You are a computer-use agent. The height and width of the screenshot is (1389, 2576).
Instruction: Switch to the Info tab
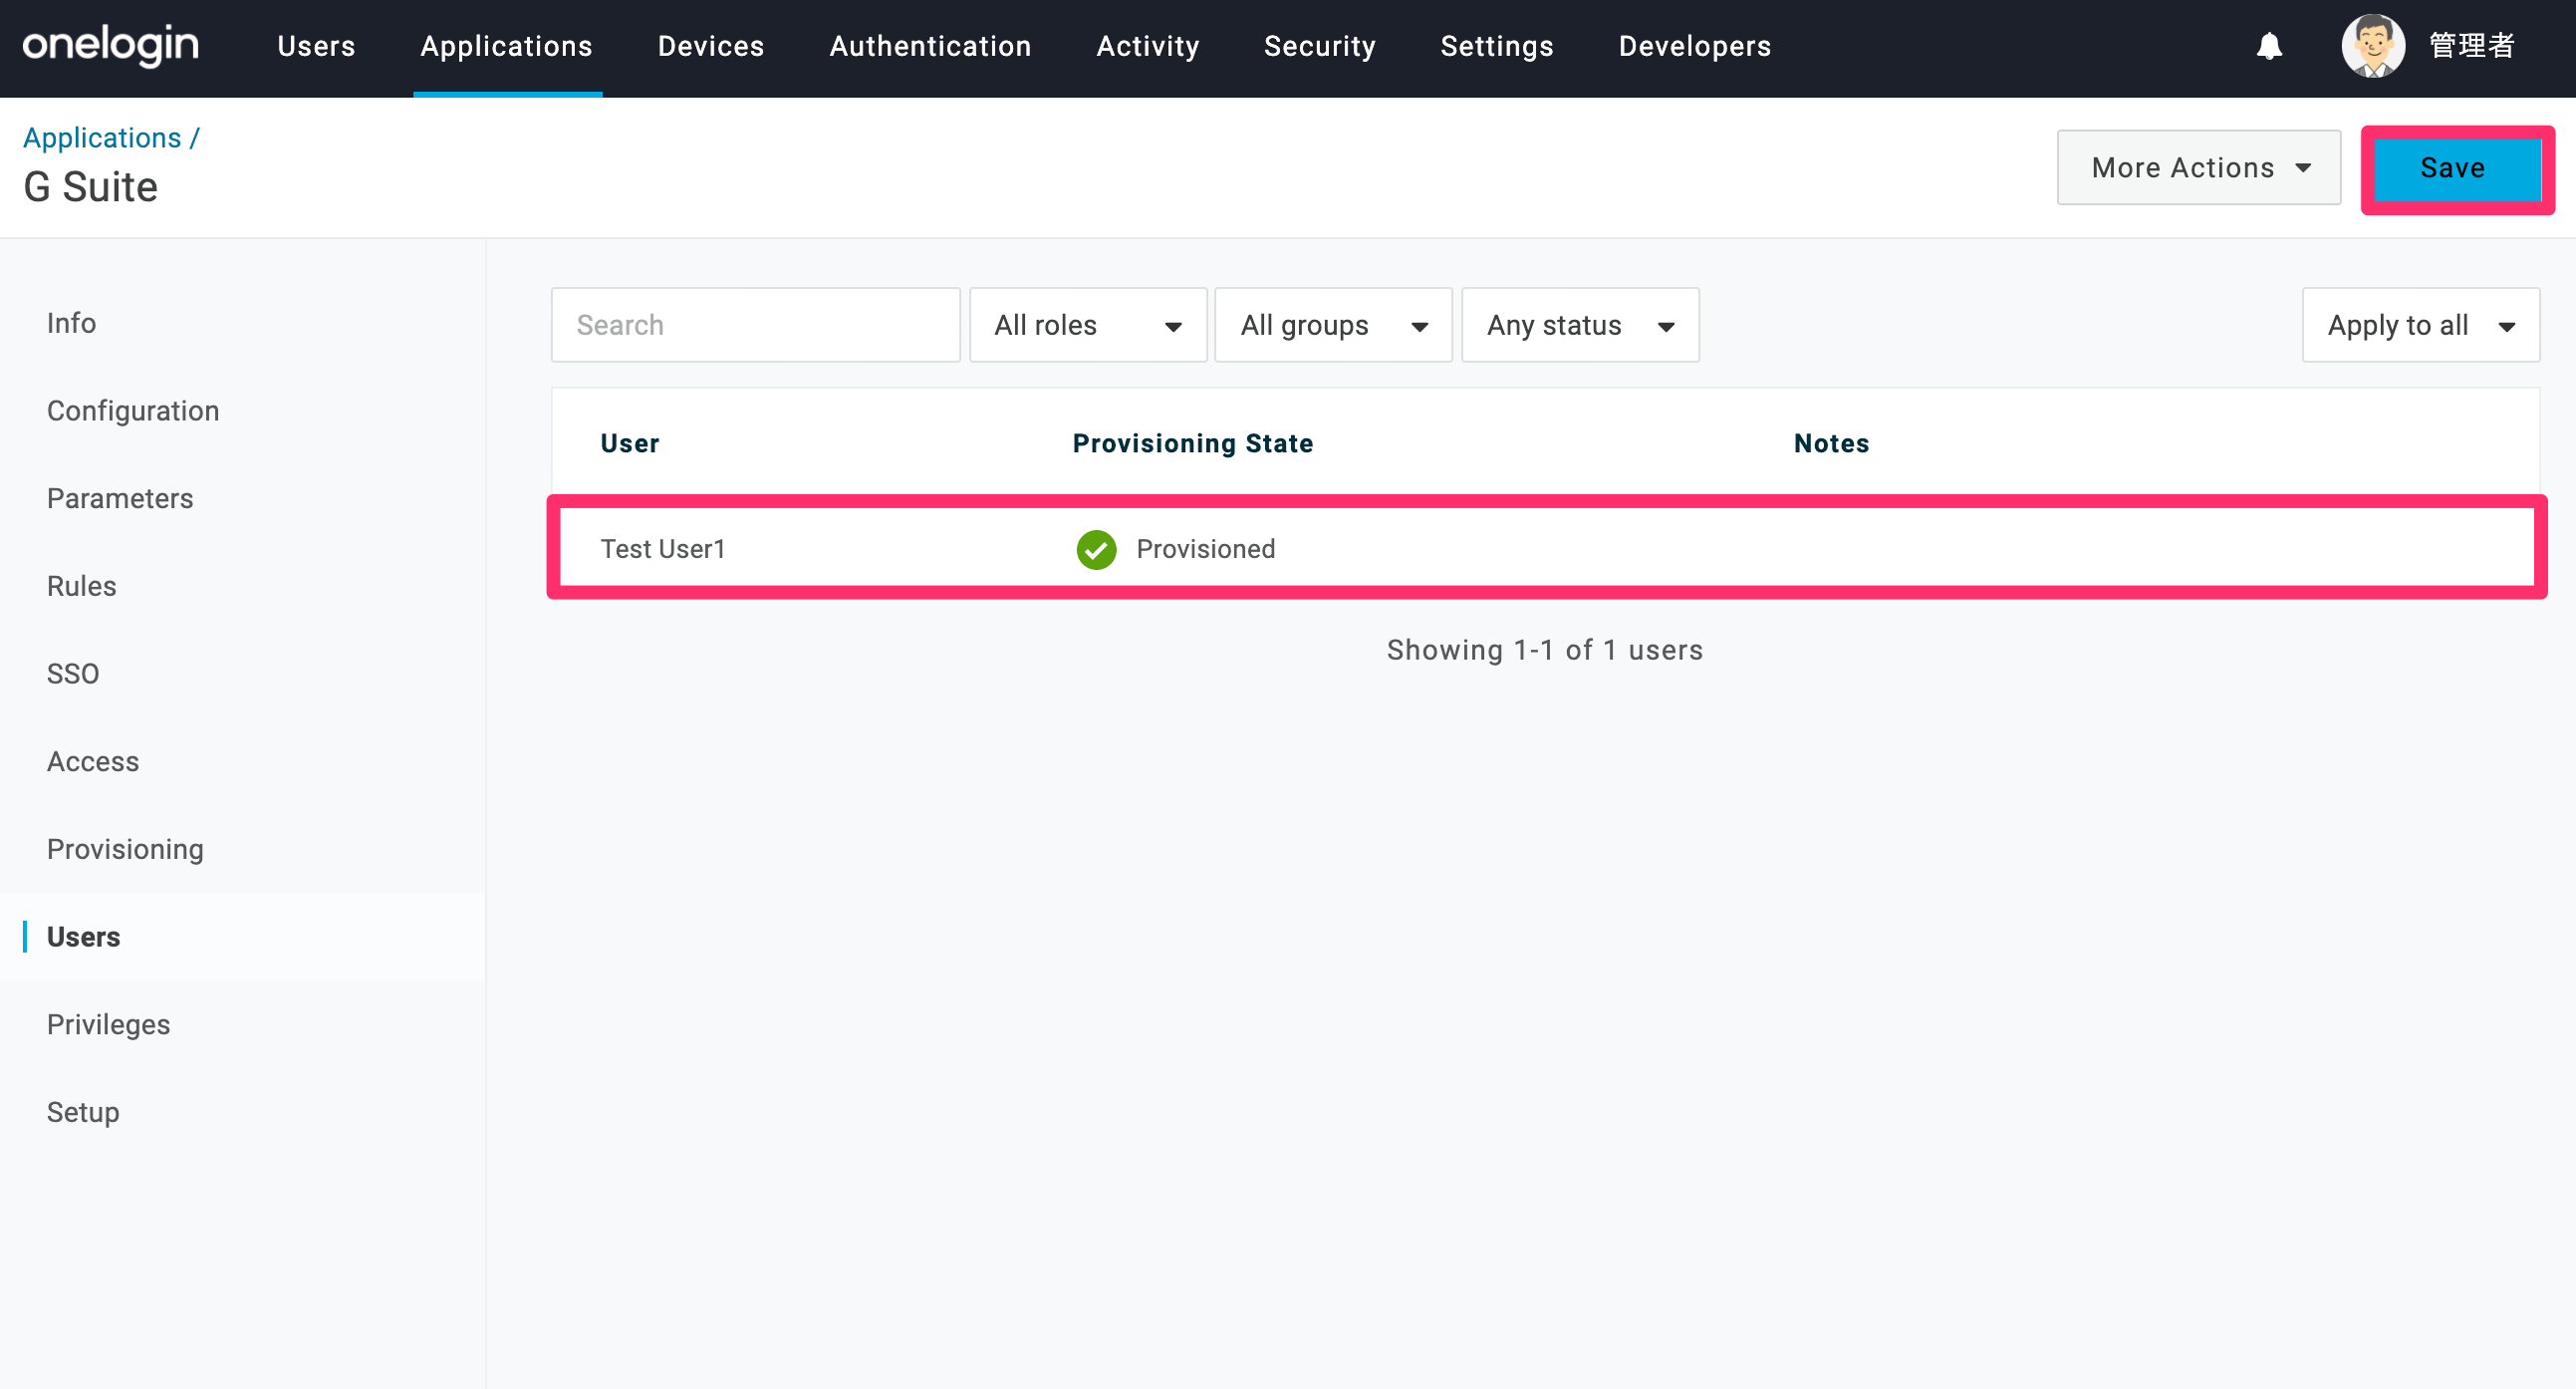71,323
